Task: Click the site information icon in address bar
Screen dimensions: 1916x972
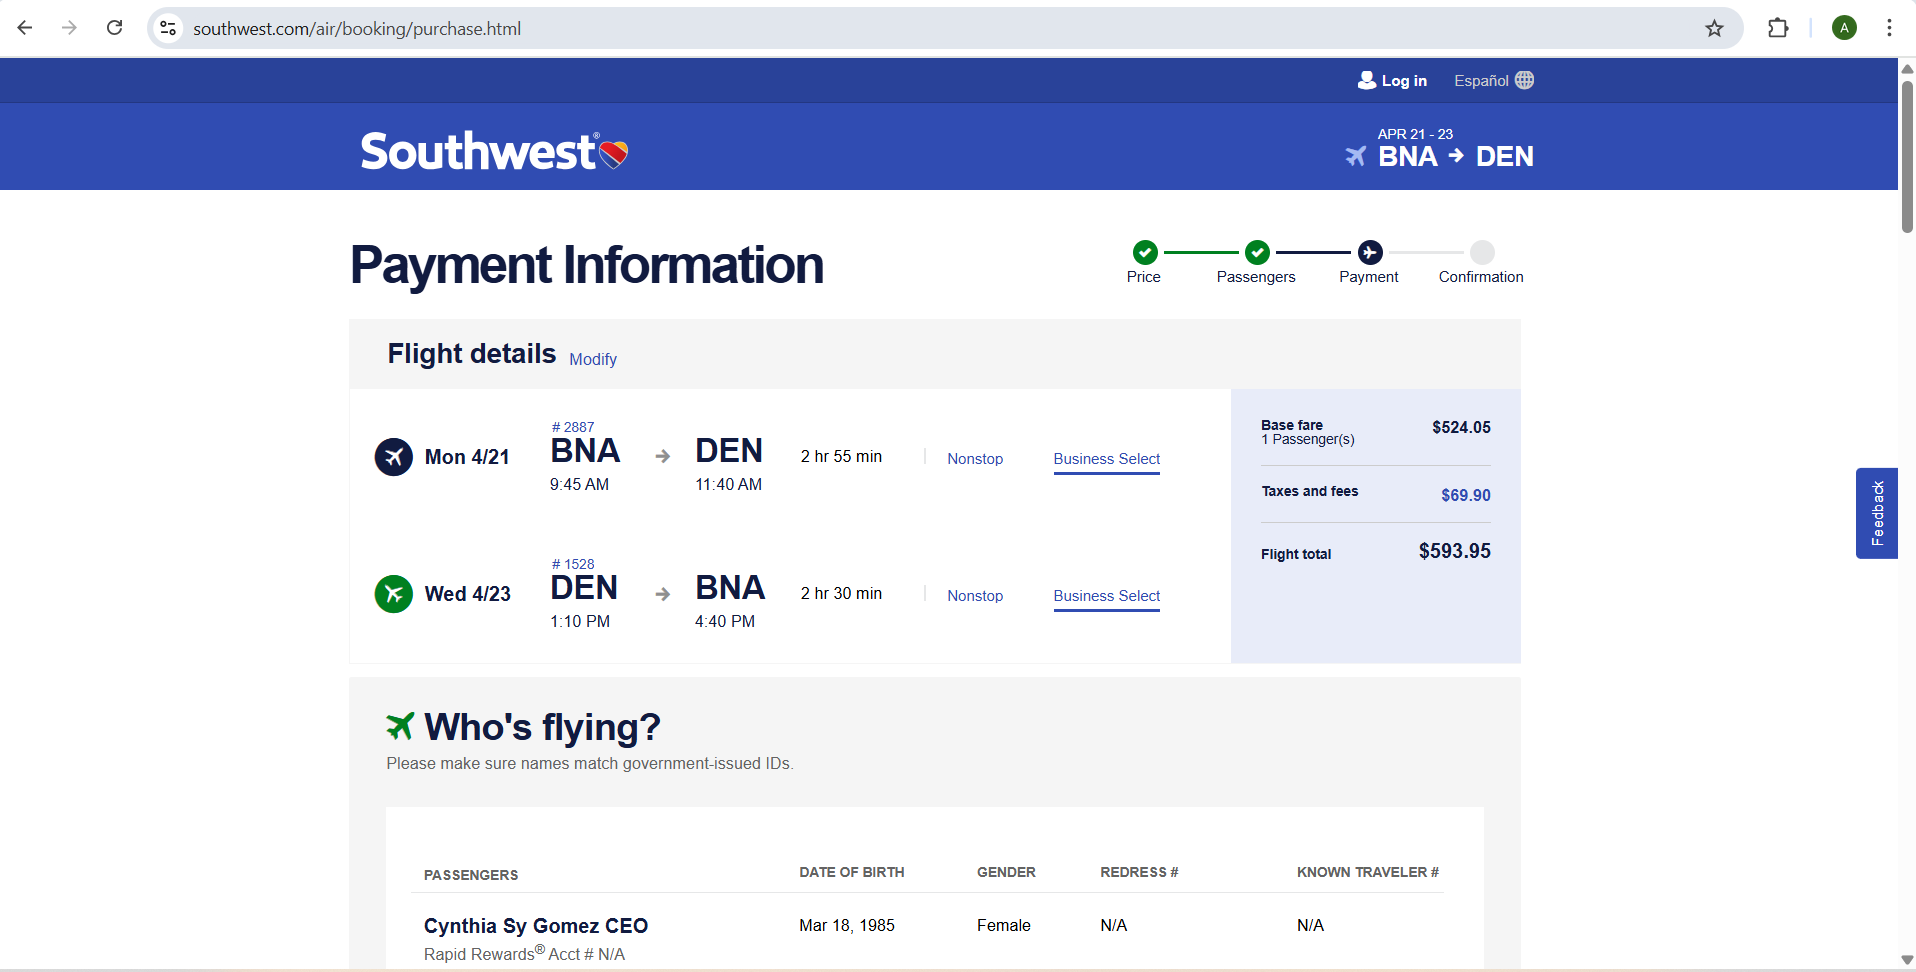Action: click(169, 28)
